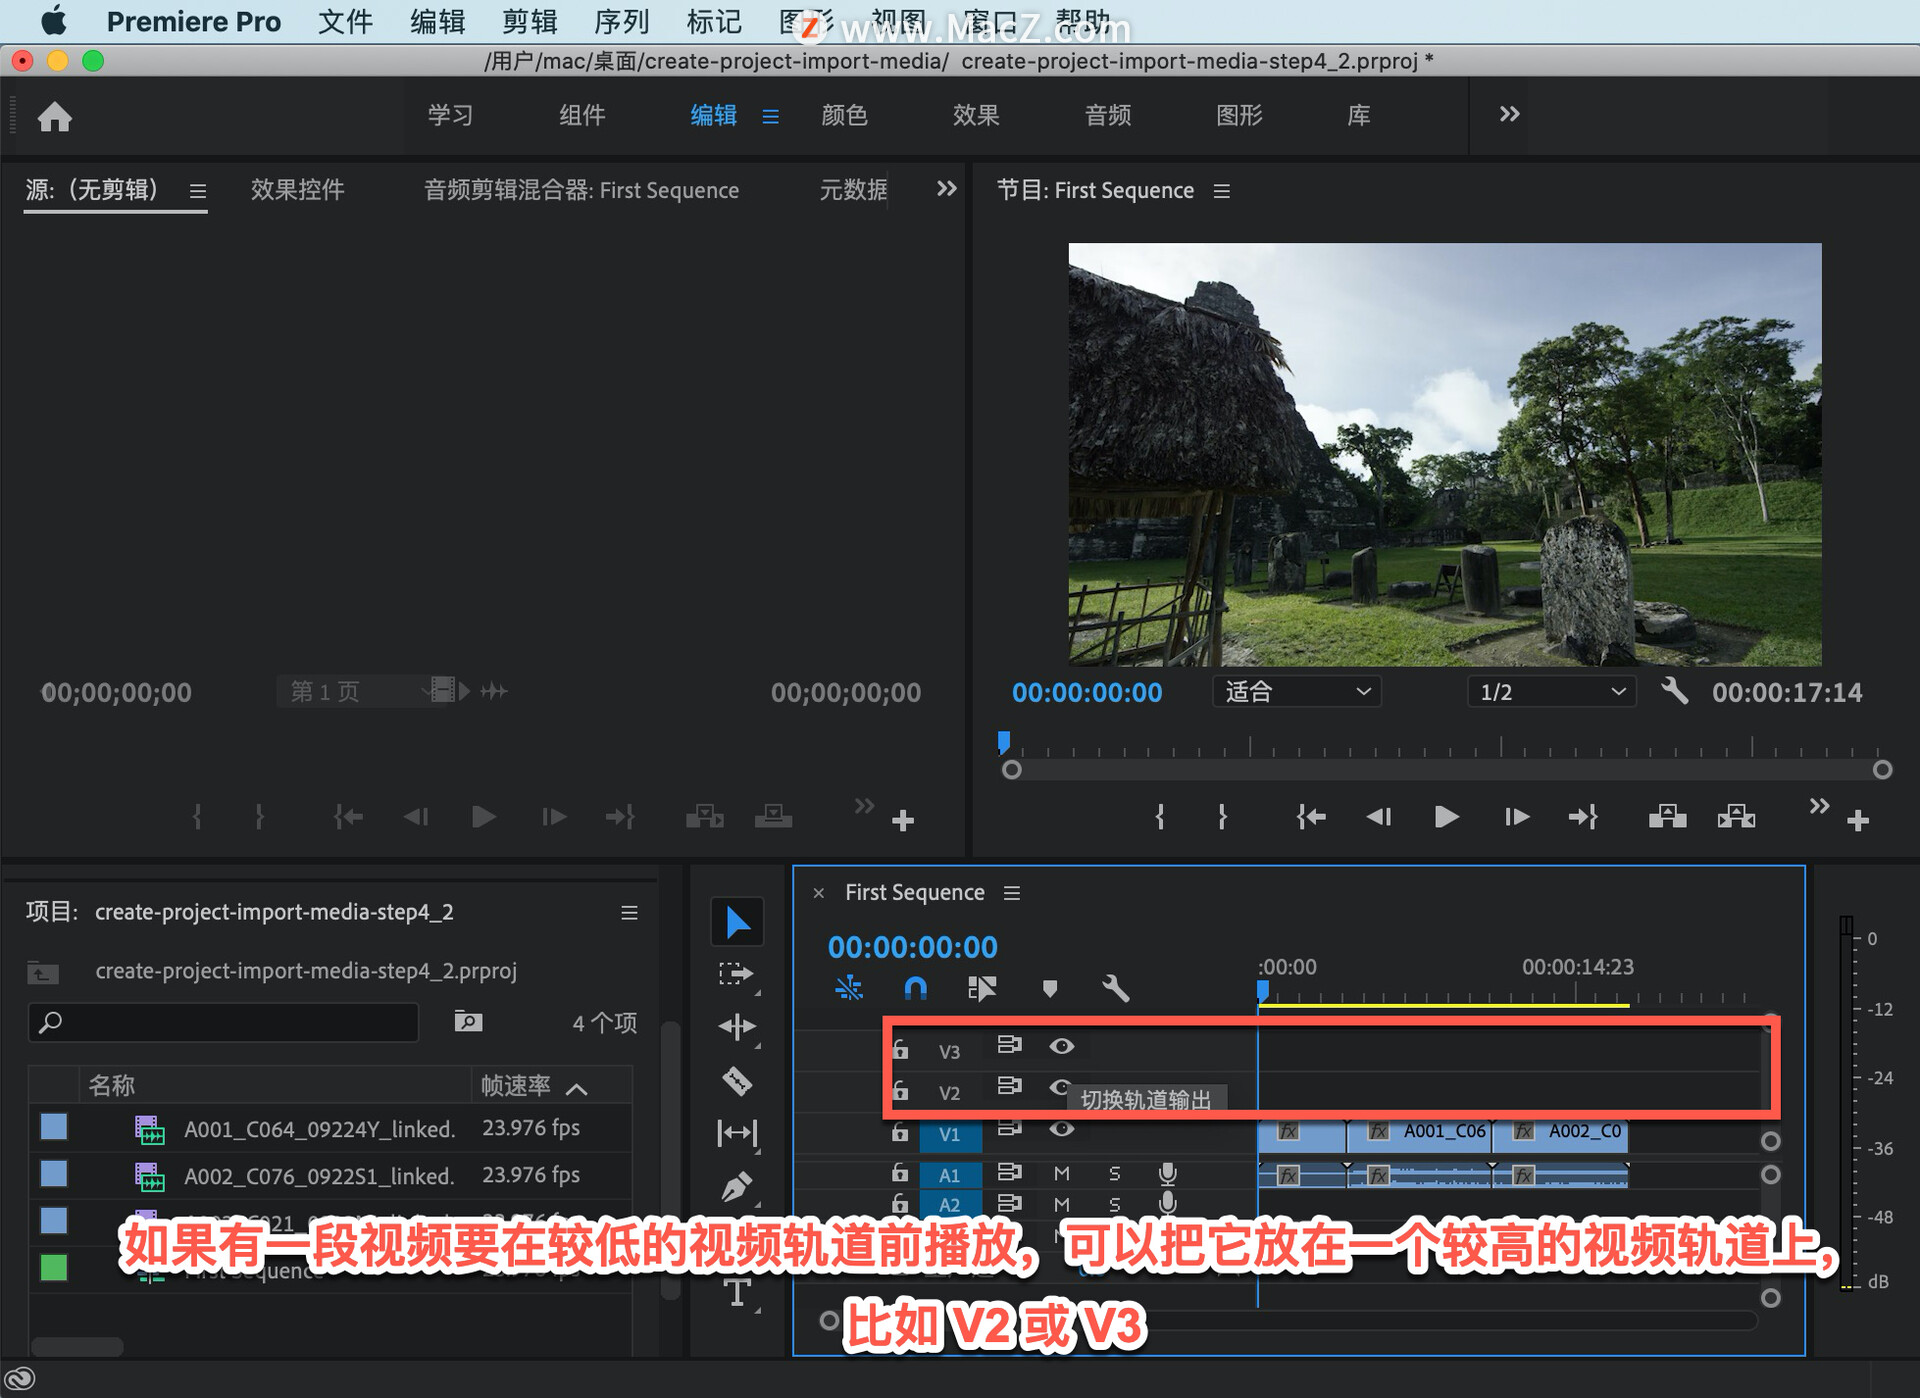Toggle timeline snapping magnet icon
The width and height of the screenshot is (1920, 1398).
click(x=915, y=989)
